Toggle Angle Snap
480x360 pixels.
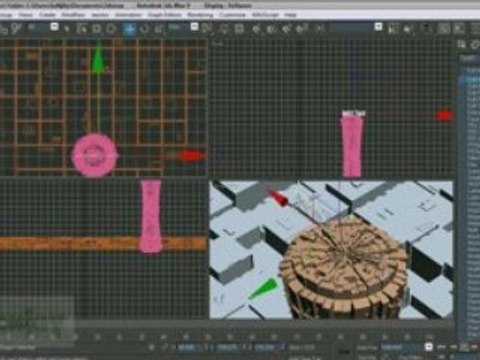point(271,29)
